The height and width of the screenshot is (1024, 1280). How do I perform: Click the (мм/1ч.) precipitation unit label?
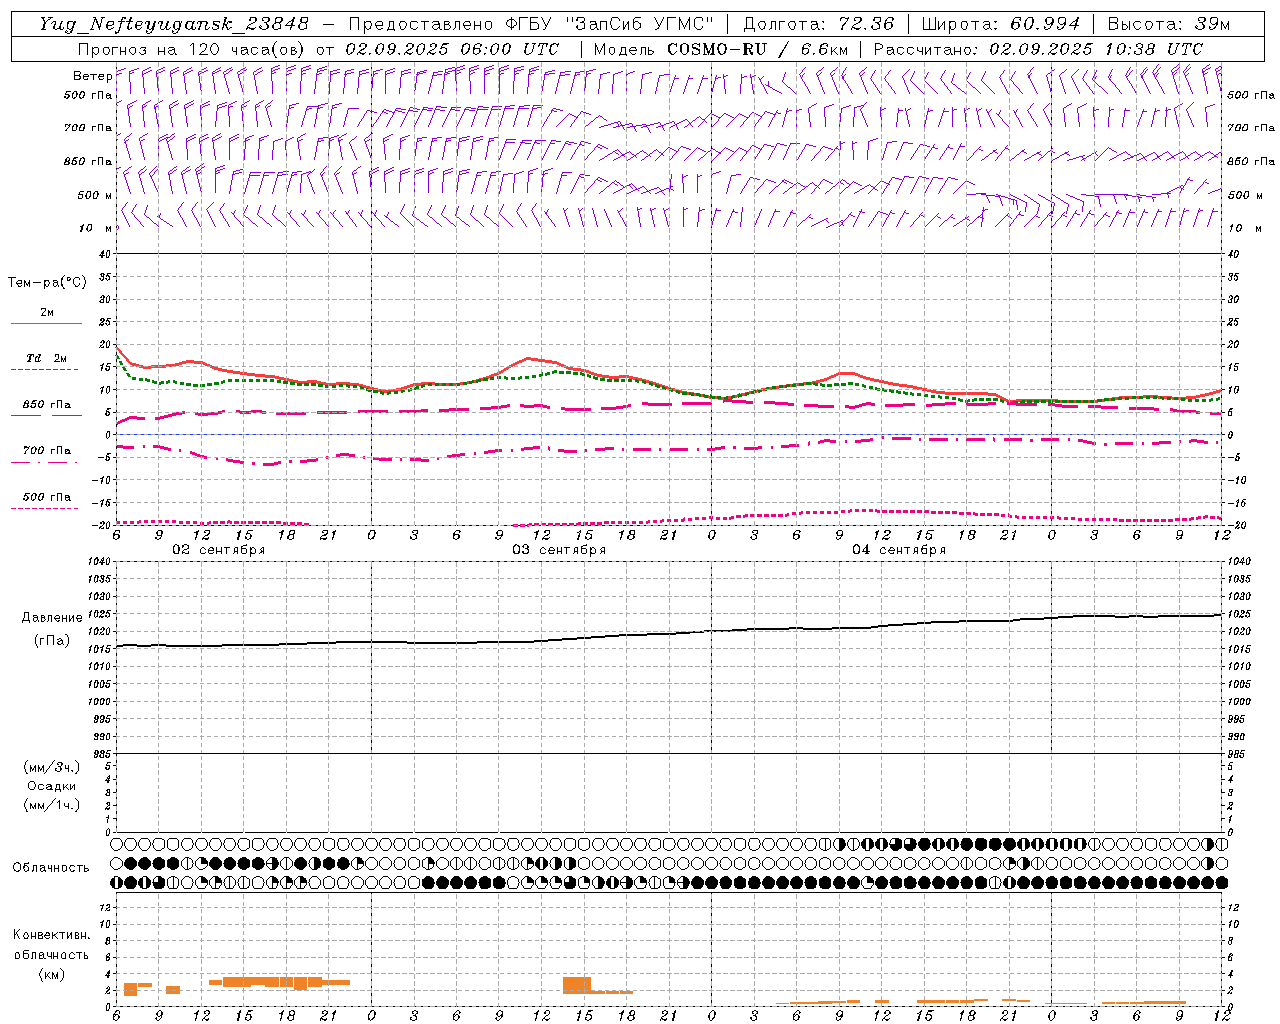point(52,806)
